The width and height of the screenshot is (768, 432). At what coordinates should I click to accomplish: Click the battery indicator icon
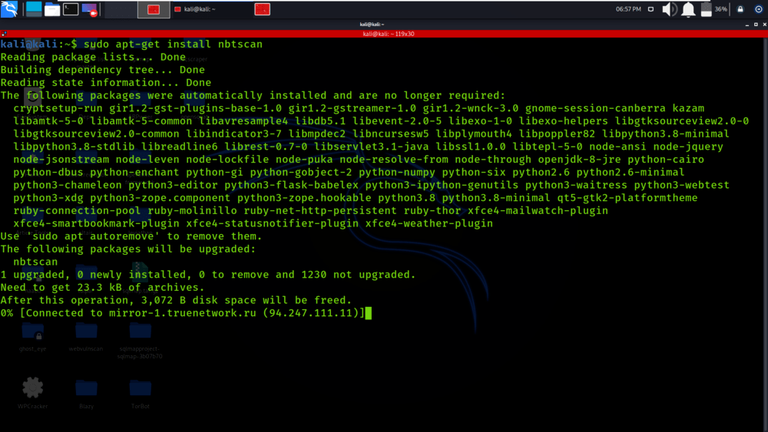coord(706,9)
